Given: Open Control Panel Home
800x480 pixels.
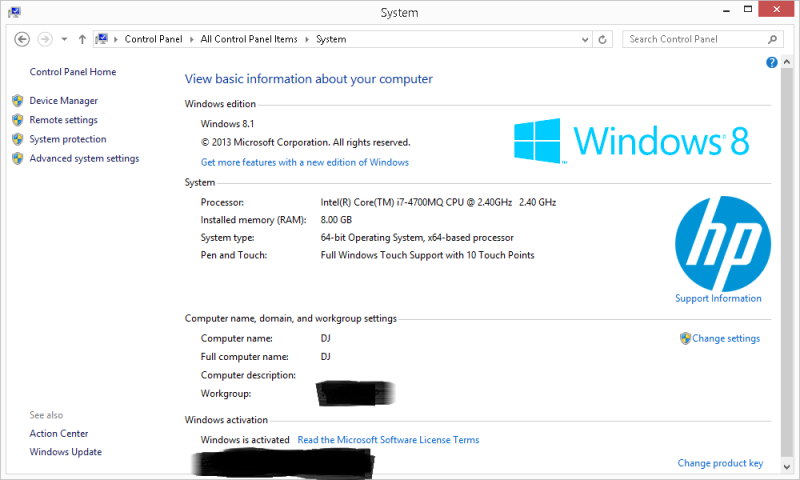Looking at the screenshot, I should [72, 72].
